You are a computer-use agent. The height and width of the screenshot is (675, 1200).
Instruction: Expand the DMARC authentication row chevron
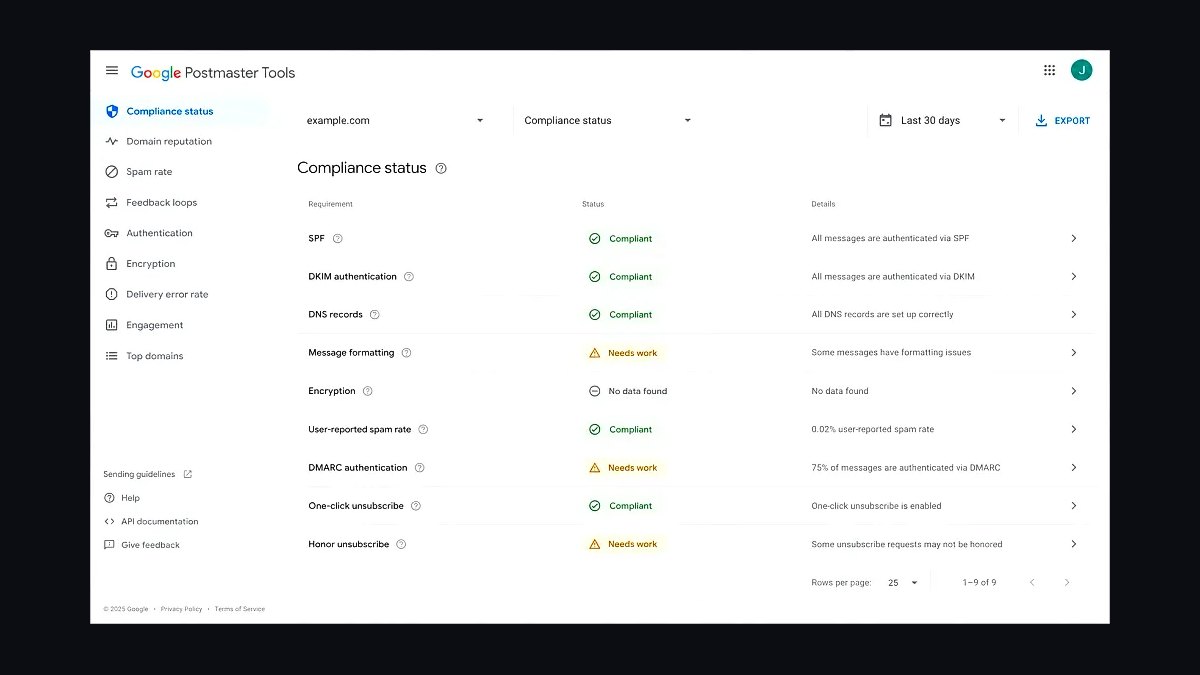(1074, 467)
